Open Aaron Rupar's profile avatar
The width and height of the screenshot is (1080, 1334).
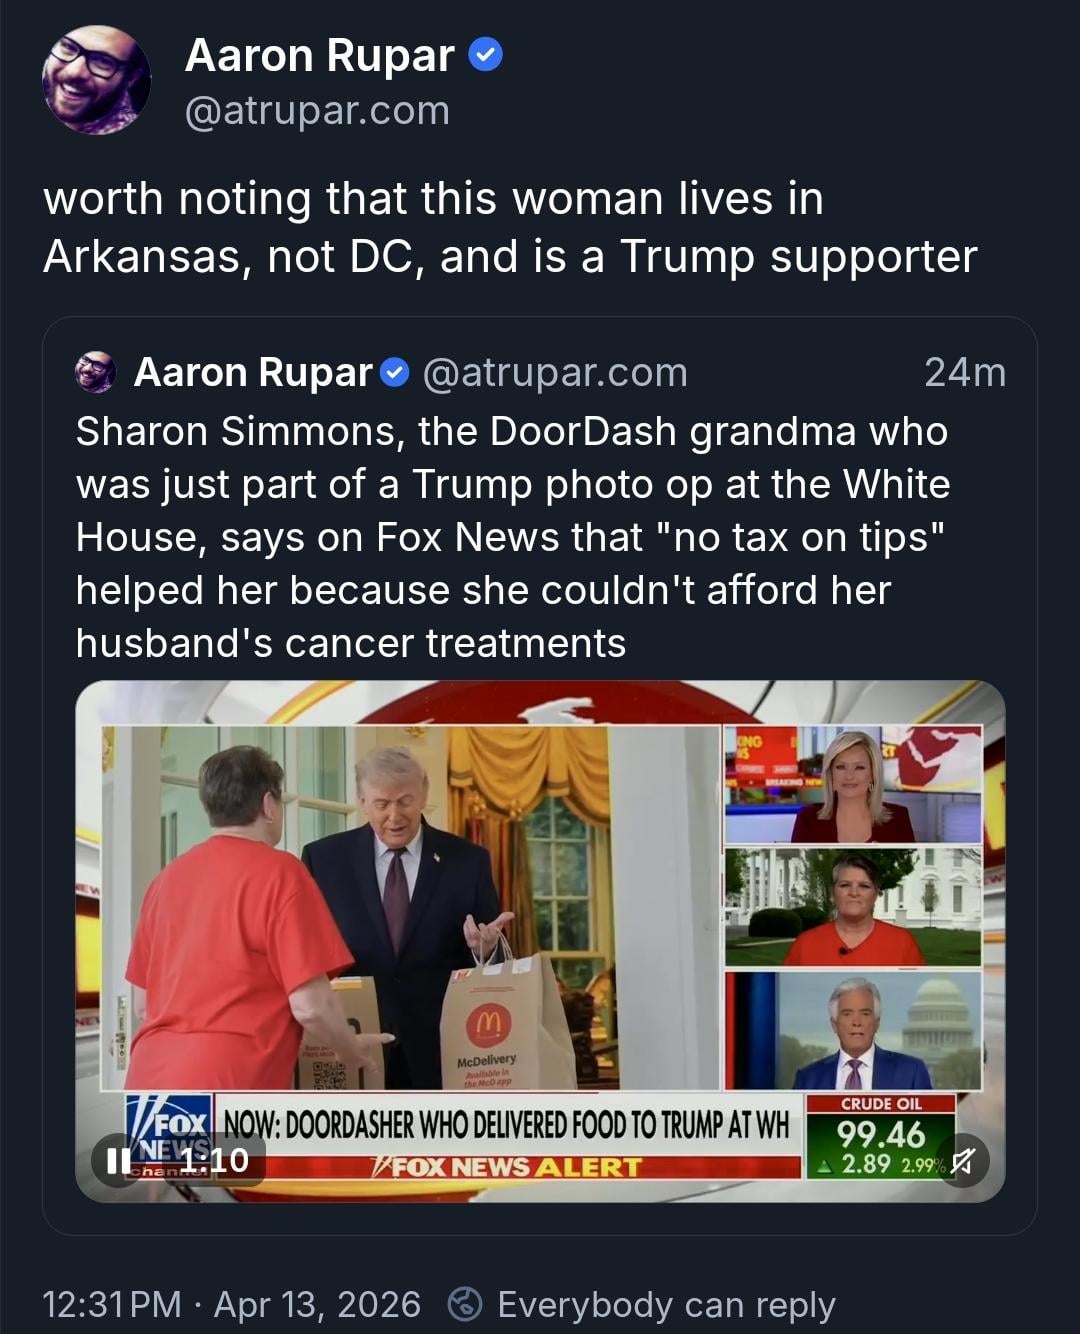96,80
